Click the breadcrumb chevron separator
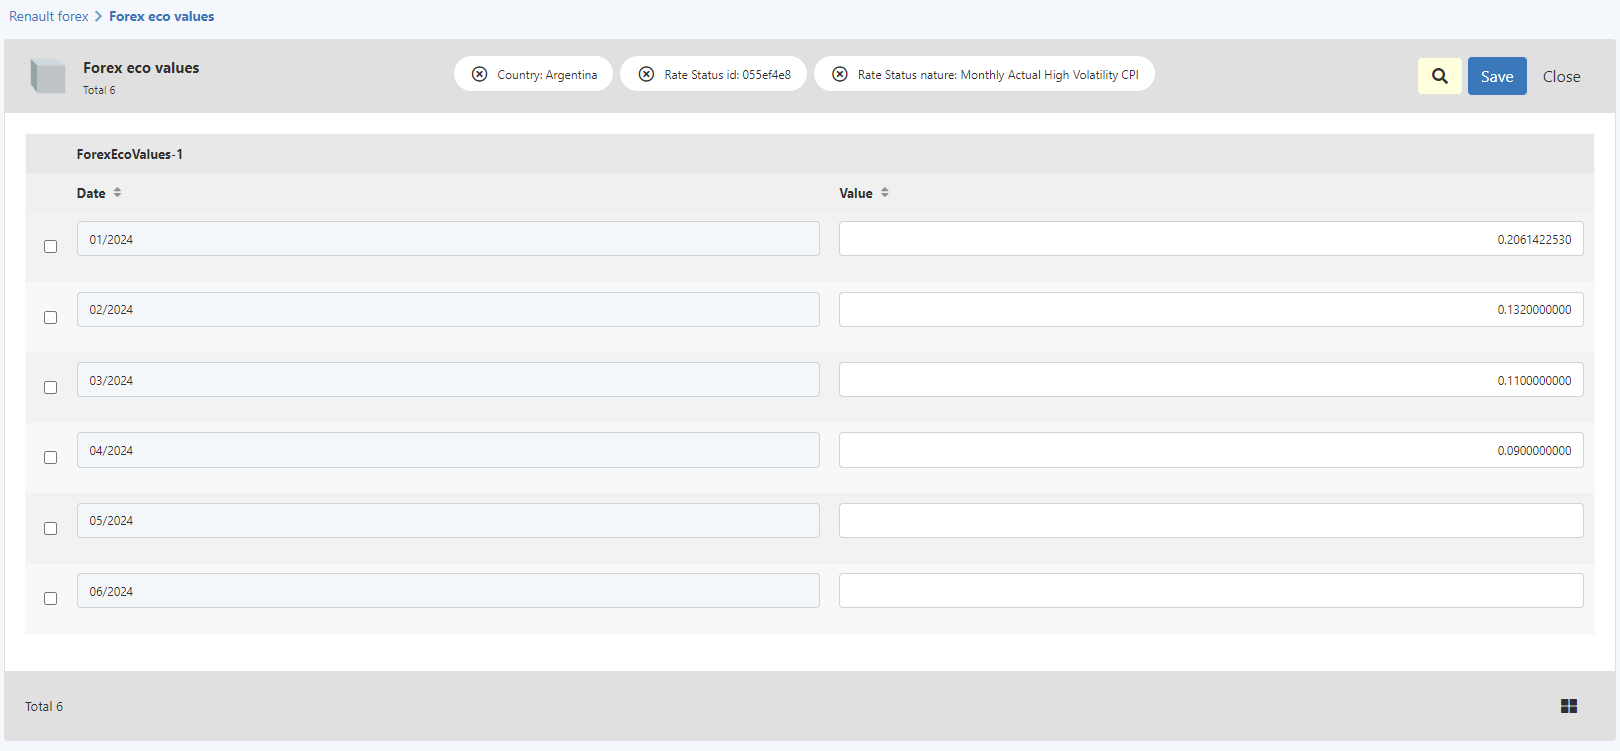 99,16
